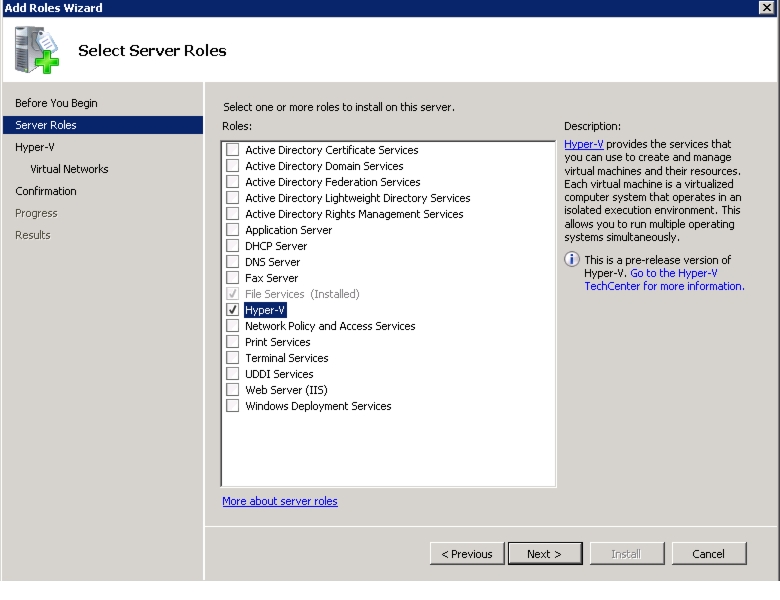Uncheck the Hyper-V role checkbox
The width and height of the screenshot is (780, 600).
coord(232,309)
